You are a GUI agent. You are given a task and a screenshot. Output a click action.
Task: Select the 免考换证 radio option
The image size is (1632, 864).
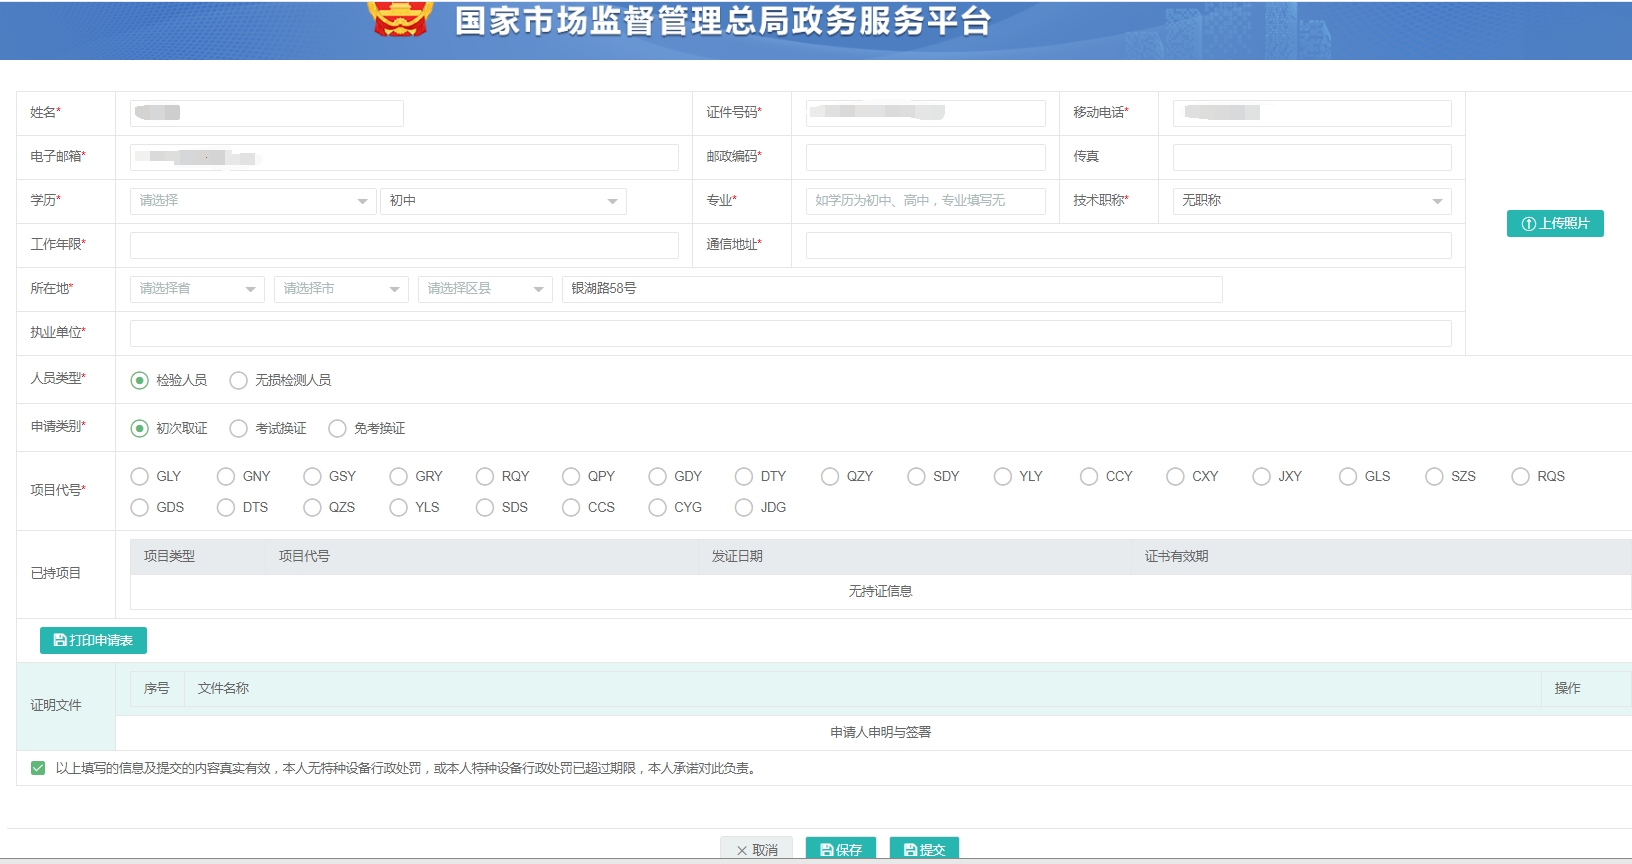pyautogui.click(x=338, y=428)
